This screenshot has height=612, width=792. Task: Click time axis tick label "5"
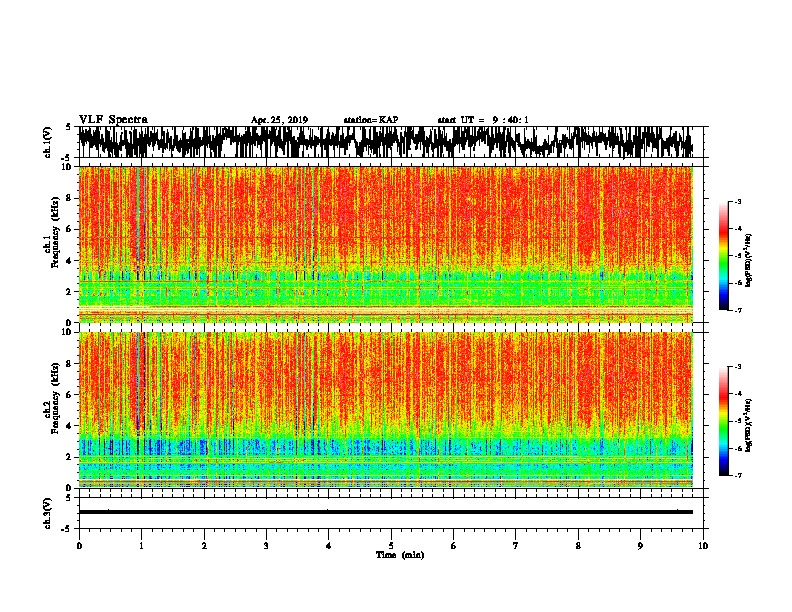pos(391,546)
